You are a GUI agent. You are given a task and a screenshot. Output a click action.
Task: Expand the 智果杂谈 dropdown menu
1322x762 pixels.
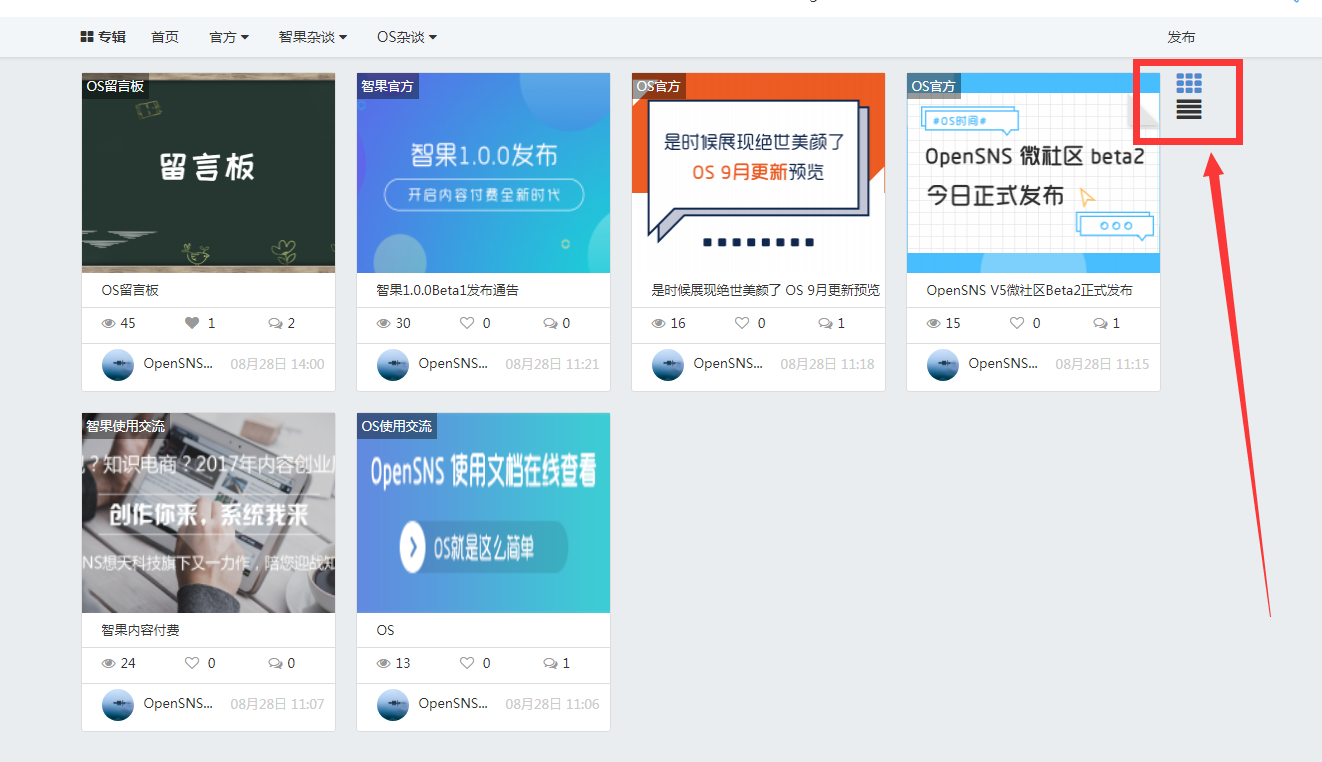313,37
